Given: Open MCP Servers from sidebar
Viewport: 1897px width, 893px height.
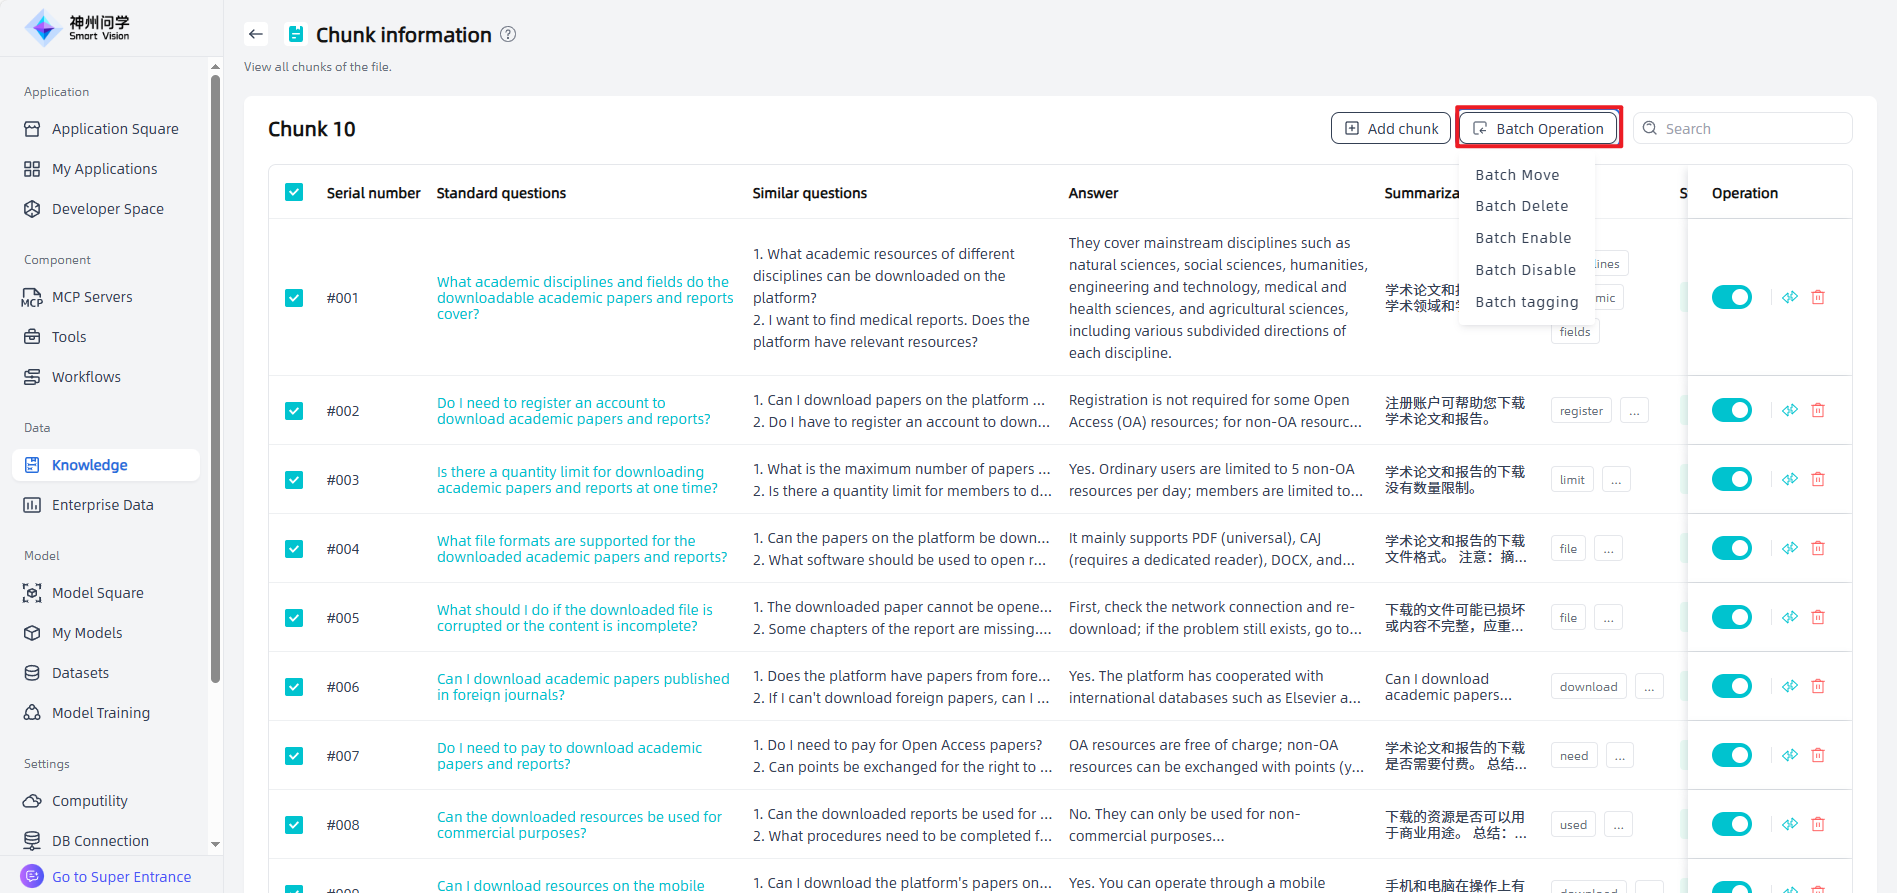Looking at the screenshot, I should pyautogui.click(x=92, y=297).
